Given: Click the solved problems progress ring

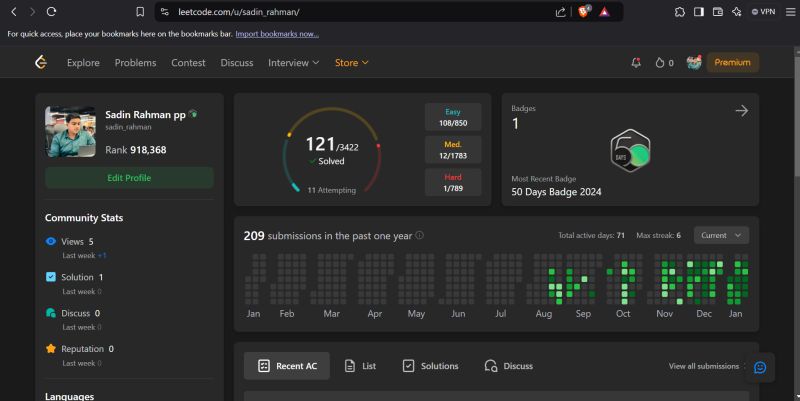Looking at the screenshot, I should click(332, 151).
